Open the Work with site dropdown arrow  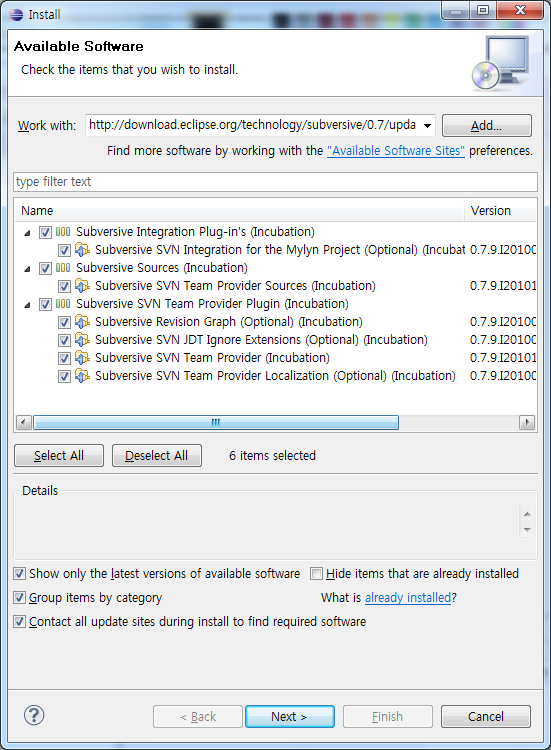pos(427,126)
